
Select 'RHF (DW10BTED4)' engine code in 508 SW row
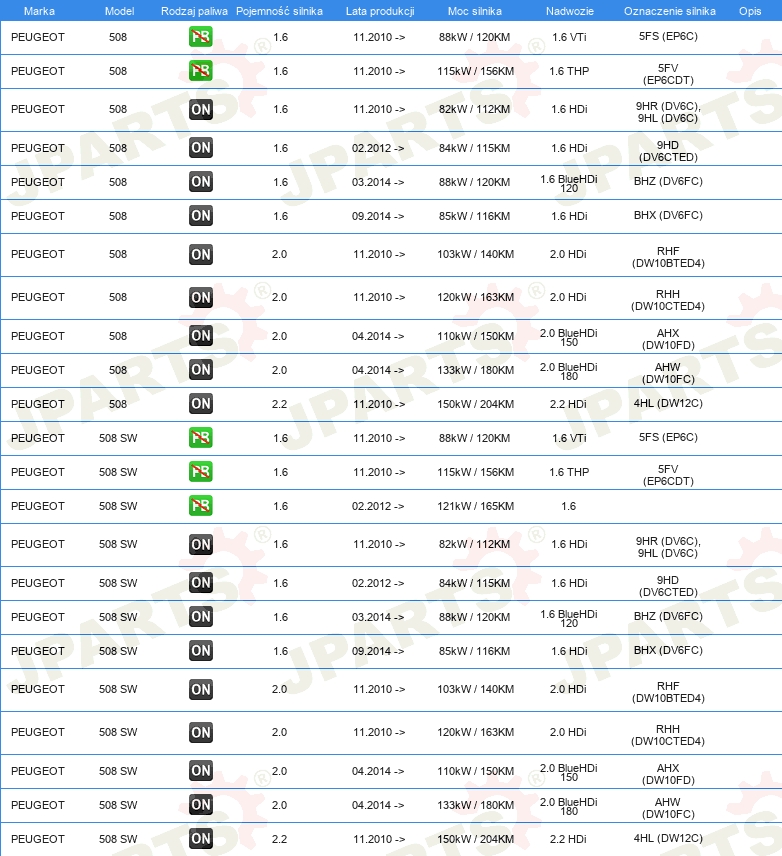(668, 692)
